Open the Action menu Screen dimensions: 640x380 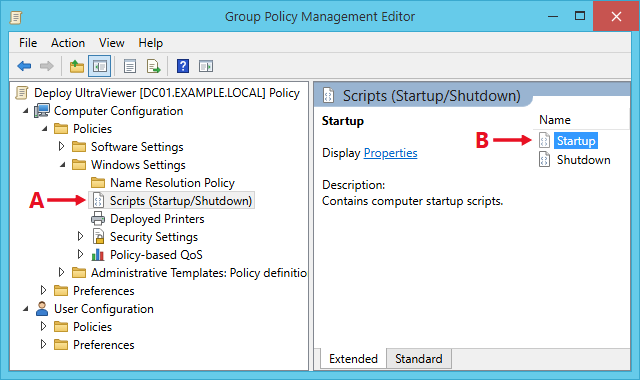pos(68,43)
